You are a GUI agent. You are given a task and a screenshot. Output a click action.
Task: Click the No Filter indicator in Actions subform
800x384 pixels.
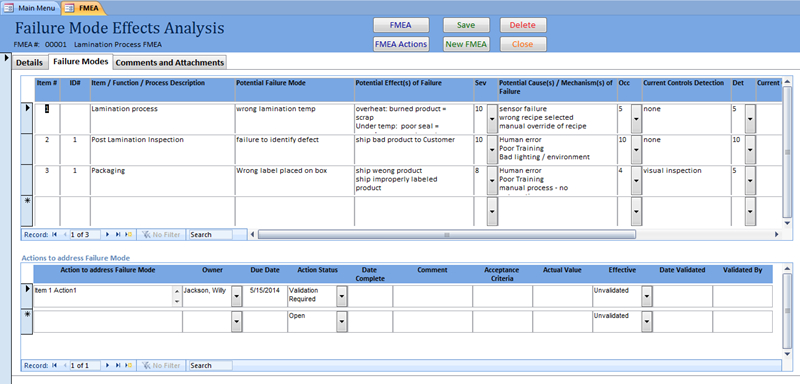tap(161, 365)
